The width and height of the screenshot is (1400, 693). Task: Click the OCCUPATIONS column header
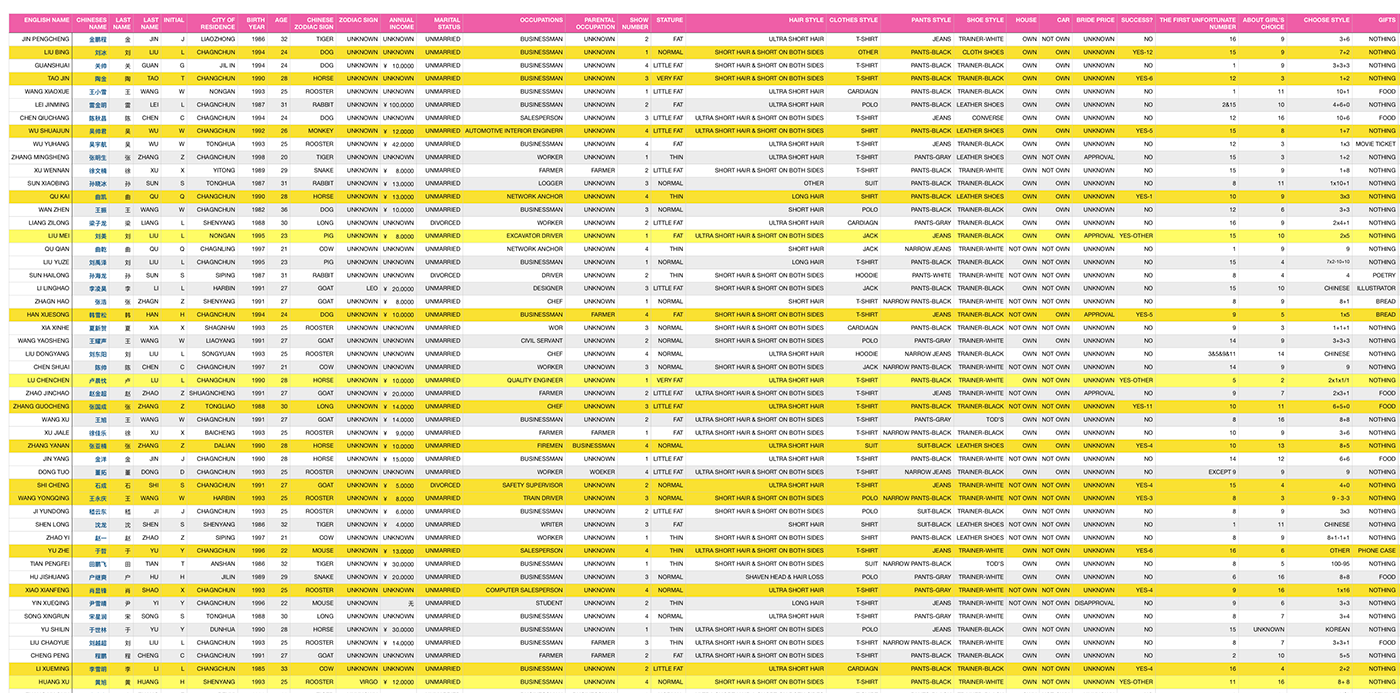click(541, 19)
